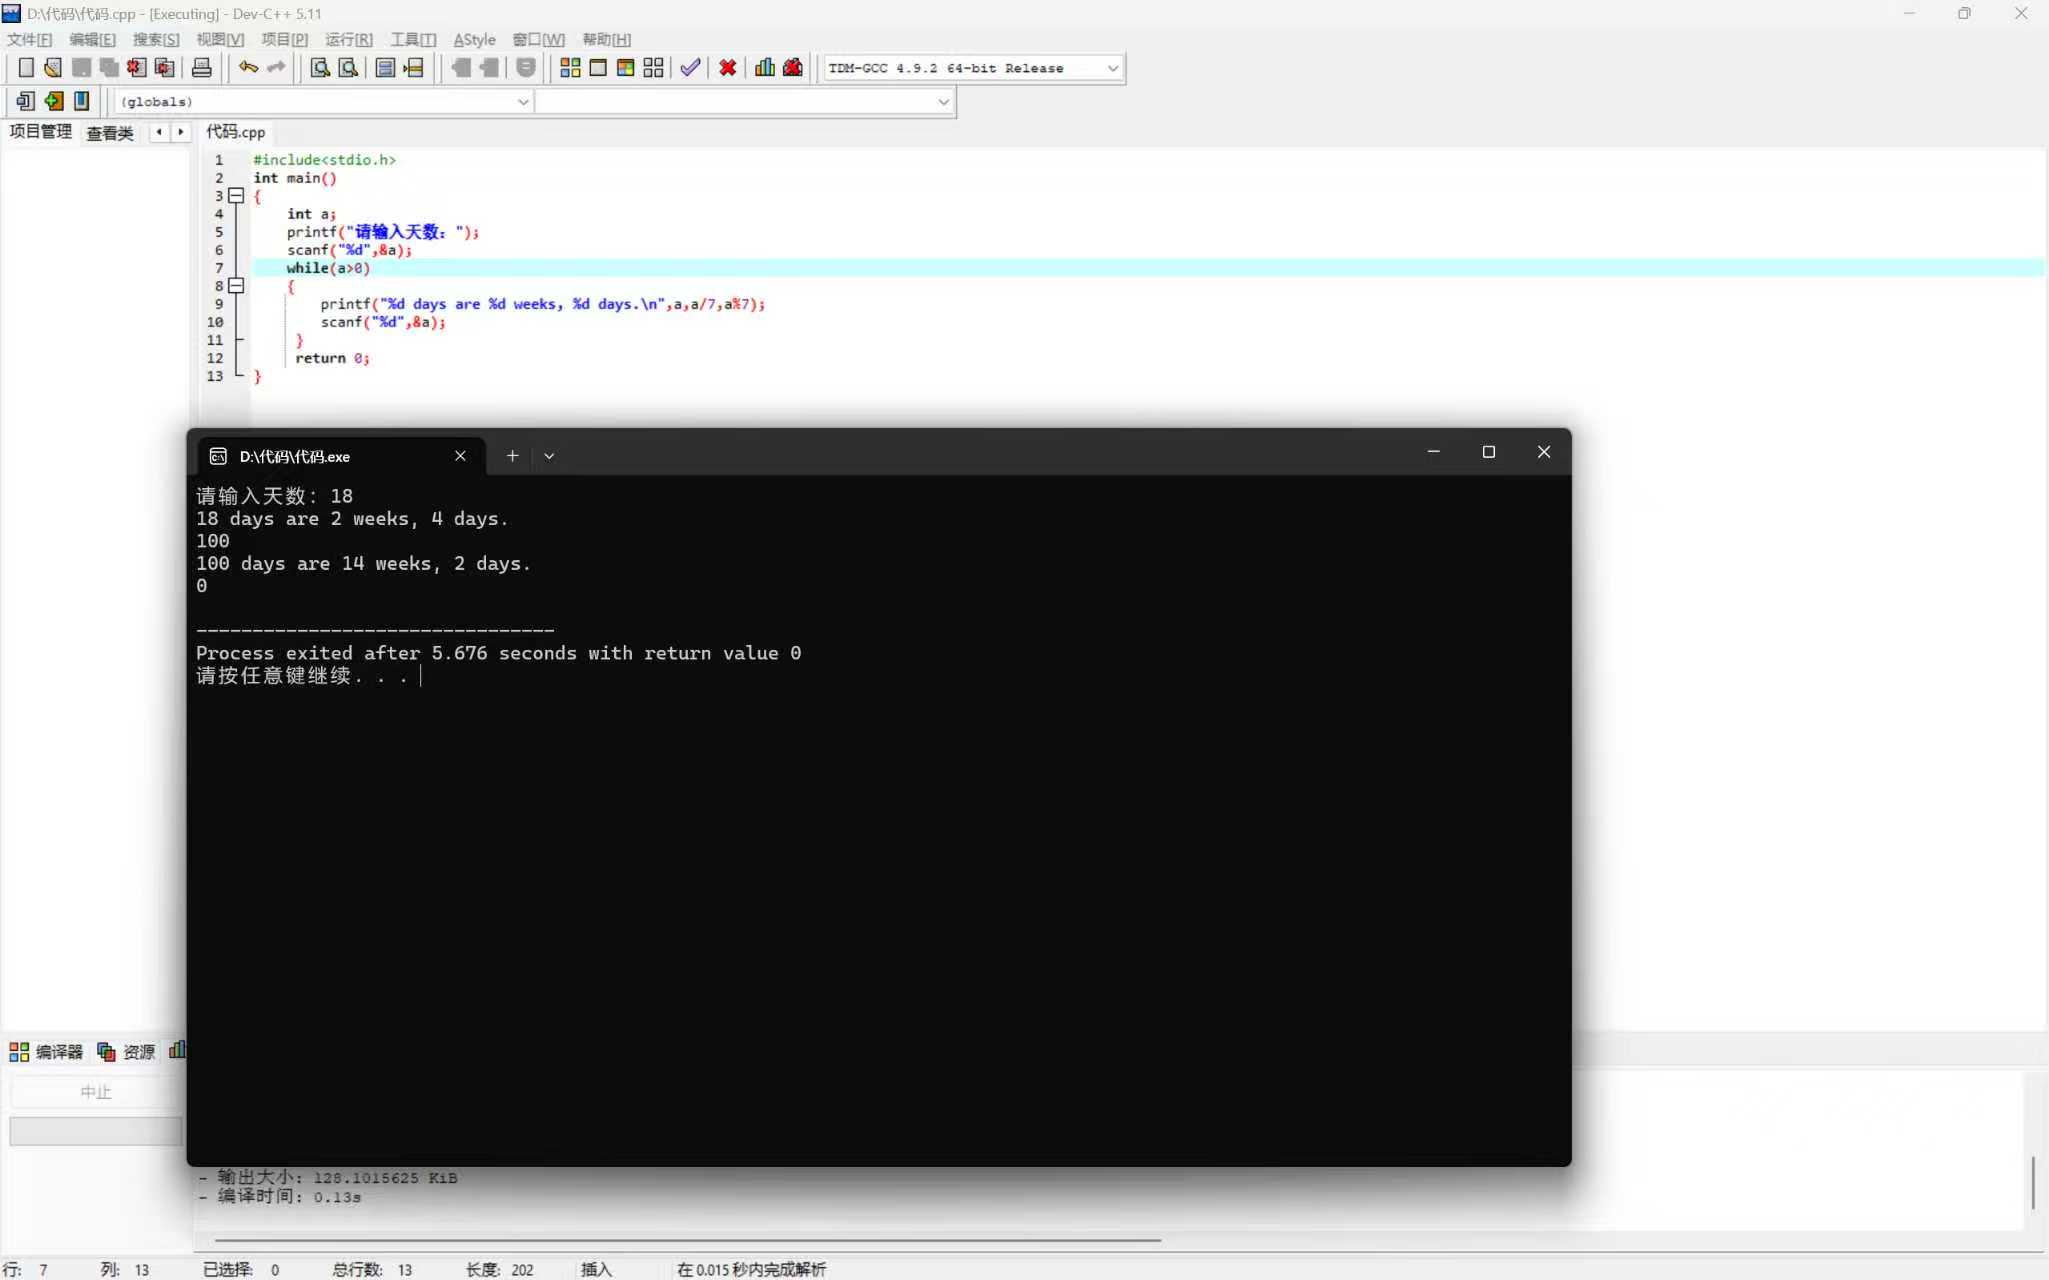Switch to the 查看类 tab

coord(109,133)
